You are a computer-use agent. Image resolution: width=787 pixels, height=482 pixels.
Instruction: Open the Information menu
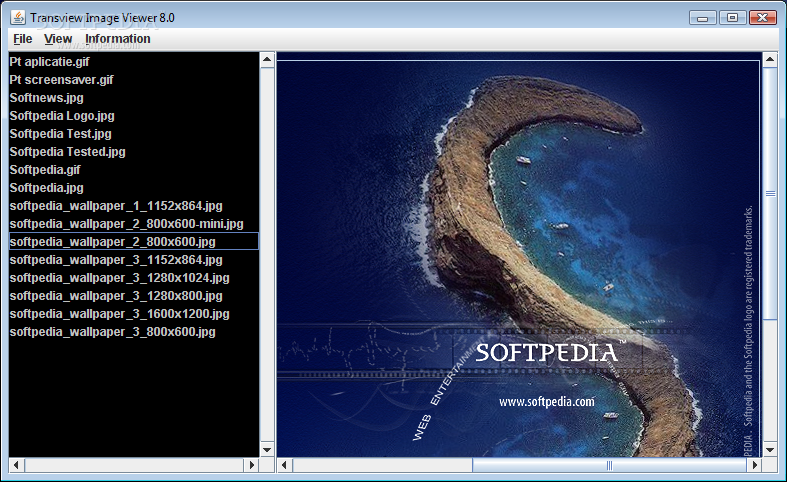(117, 39)
